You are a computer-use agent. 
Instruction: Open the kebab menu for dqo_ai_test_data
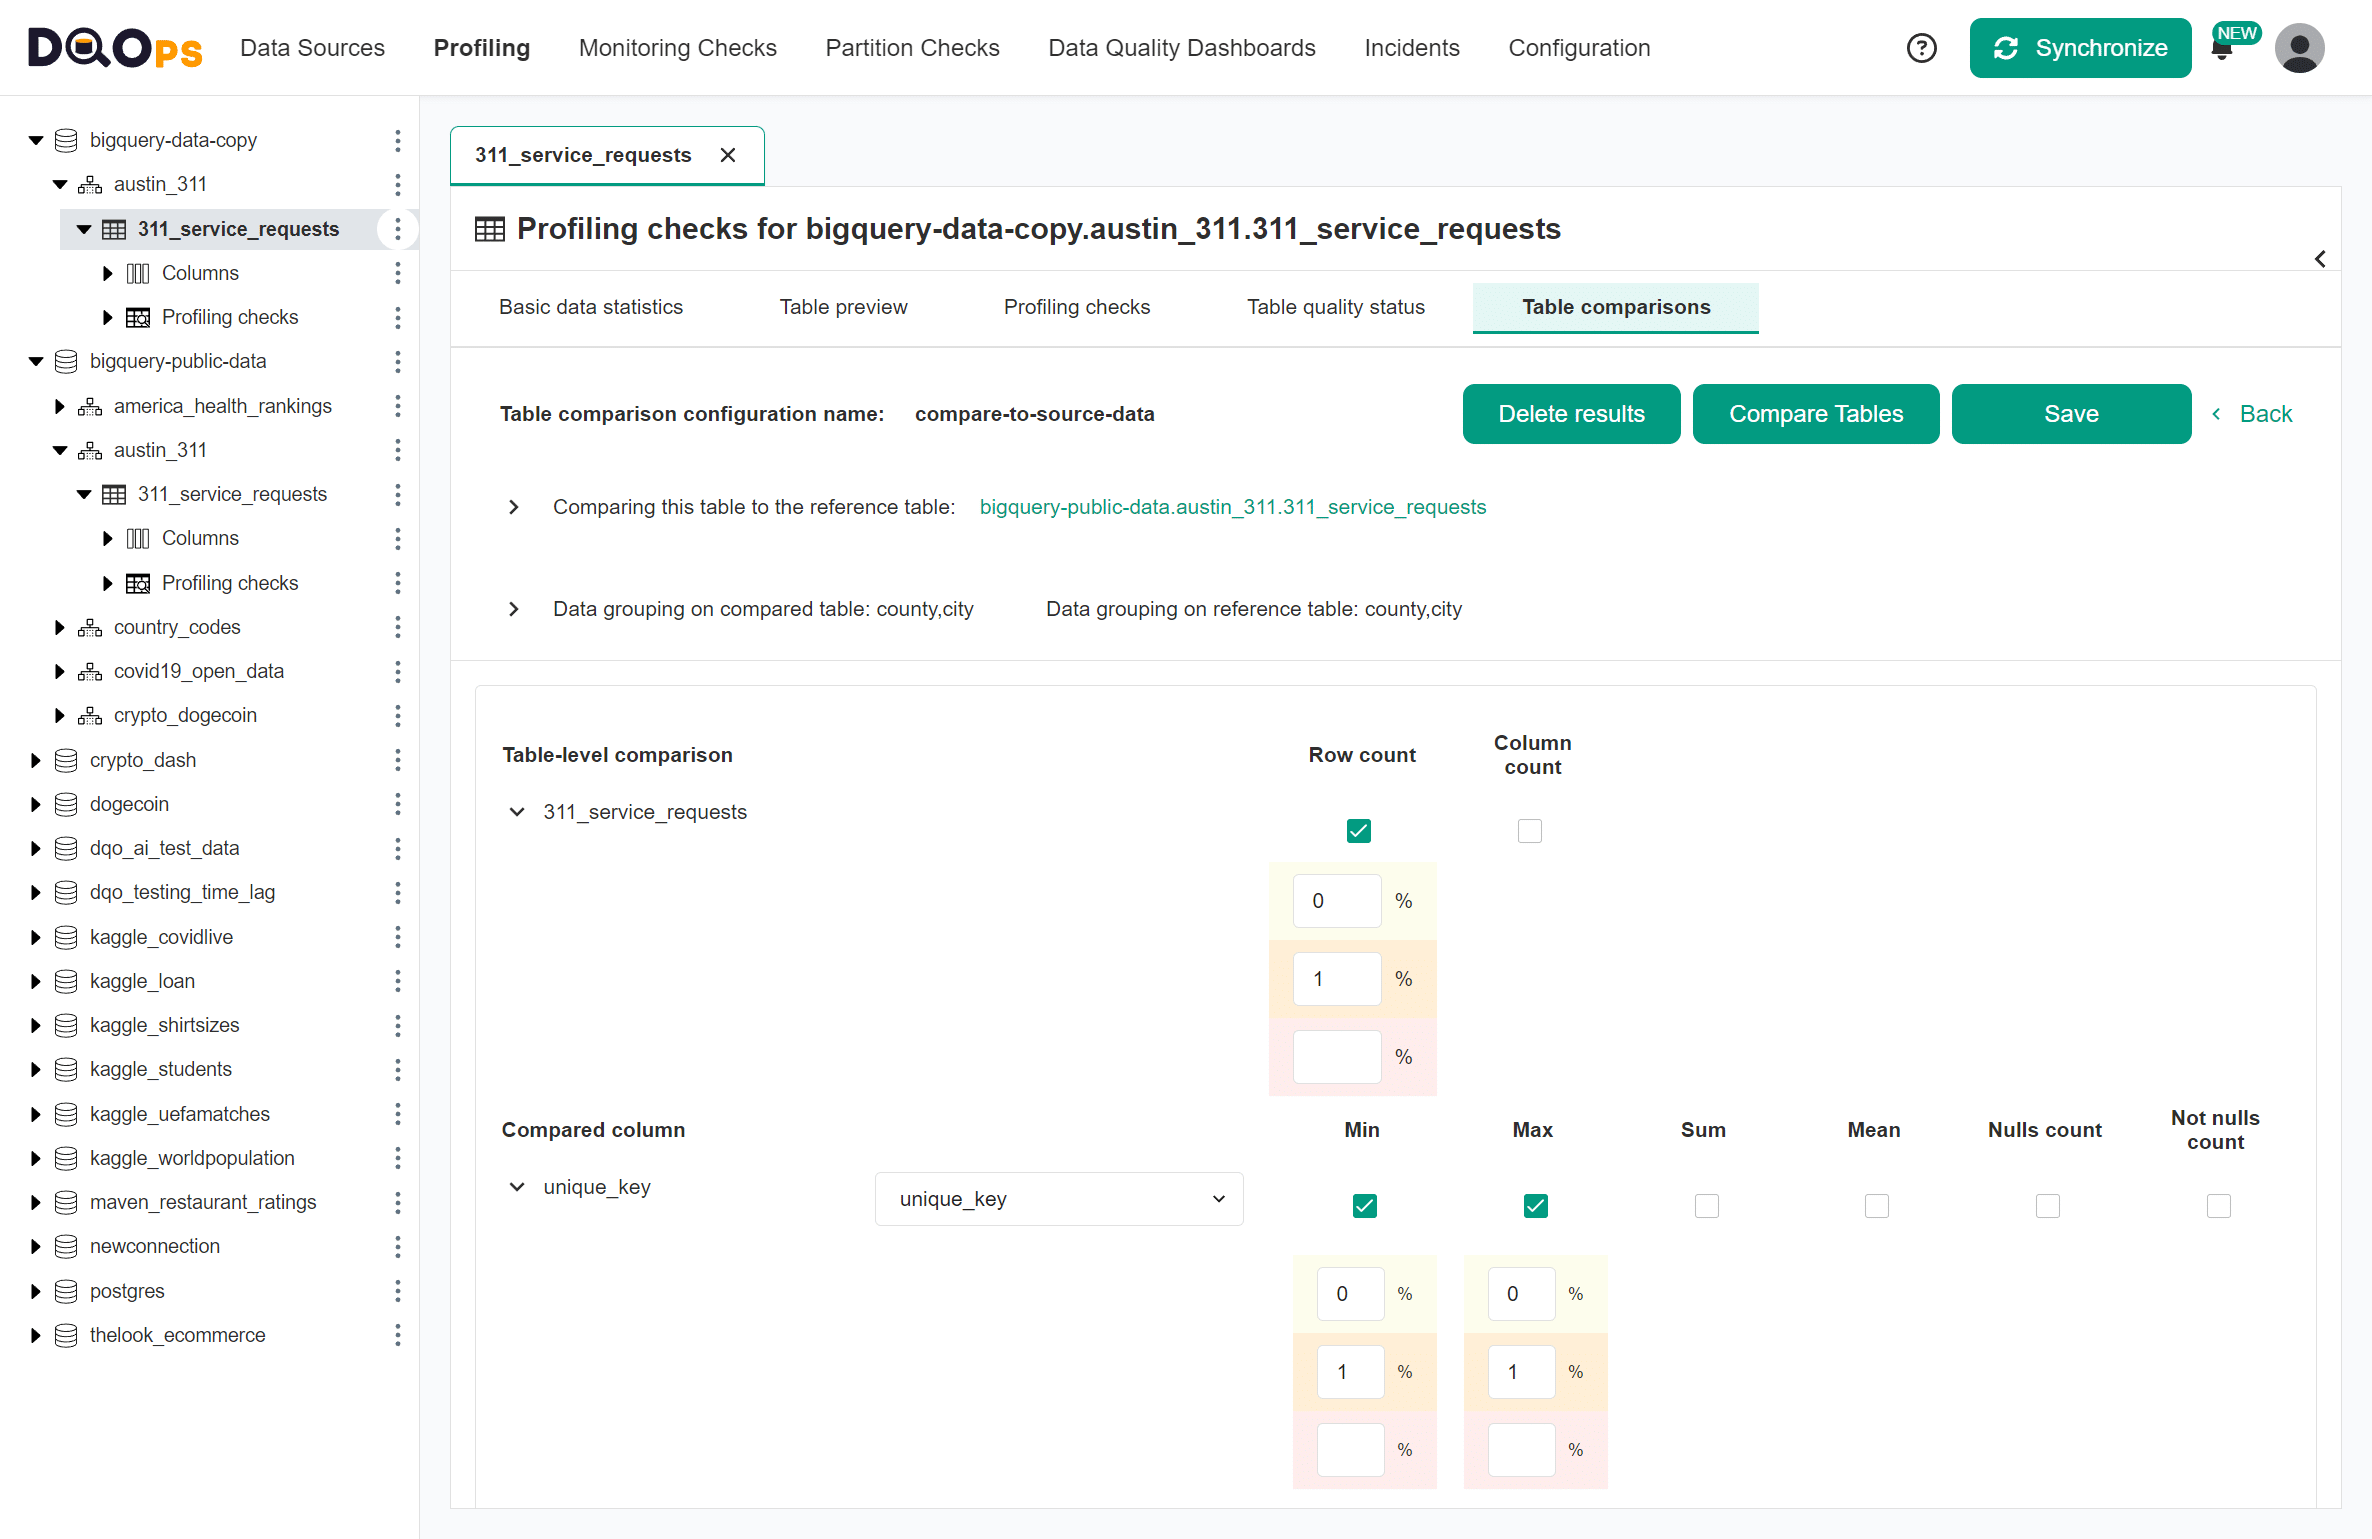click(397, 848)
